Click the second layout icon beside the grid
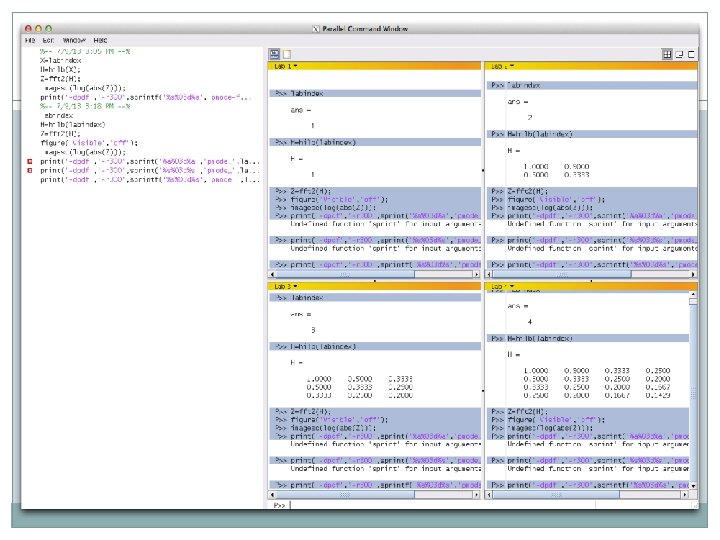 [x=680, y=53]
